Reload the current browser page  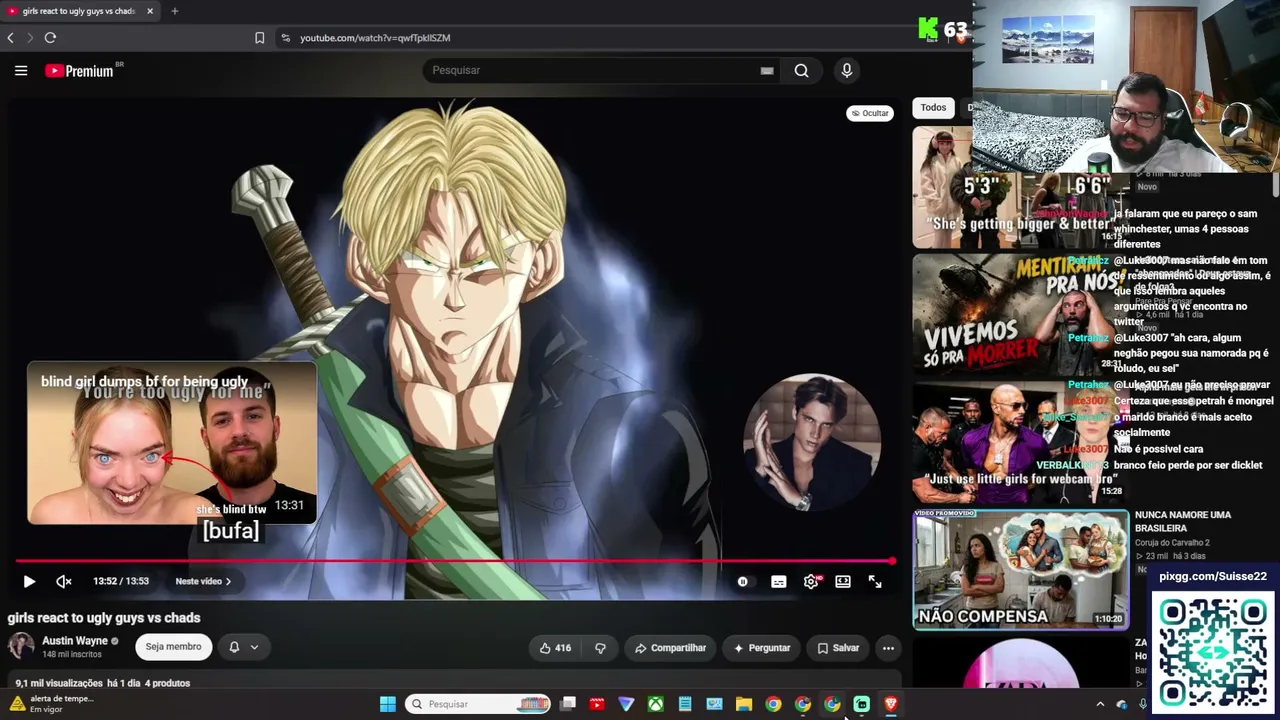tap(50, 38)
